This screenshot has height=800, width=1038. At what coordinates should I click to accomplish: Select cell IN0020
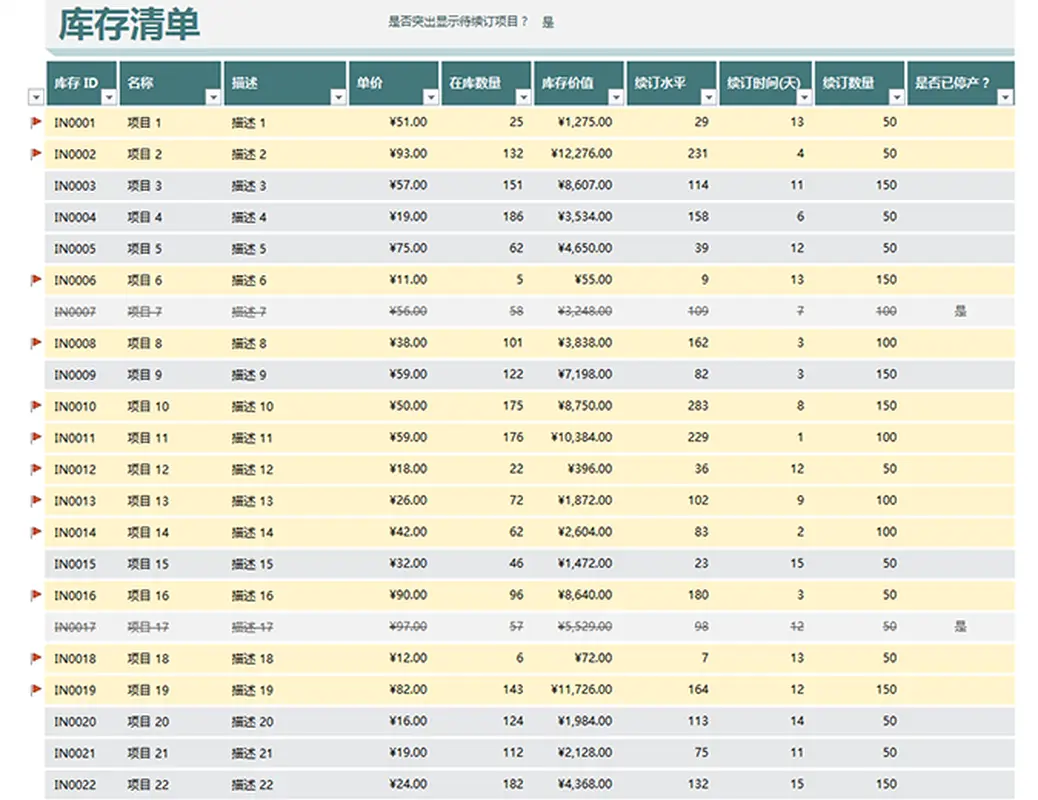75,721
